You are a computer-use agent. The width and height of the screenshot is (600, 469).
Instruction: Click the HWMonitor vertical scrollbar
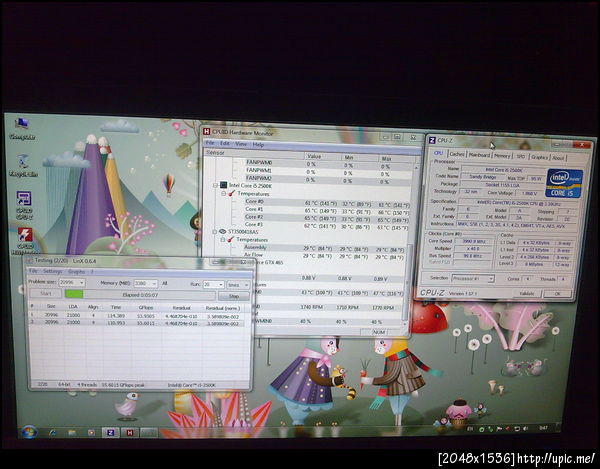coord(406,283)
